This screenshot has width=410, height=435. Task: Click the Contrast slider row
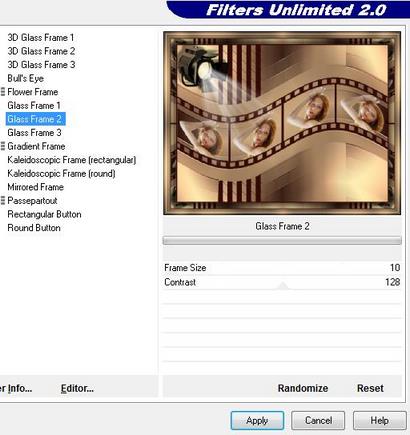(282, 282)
